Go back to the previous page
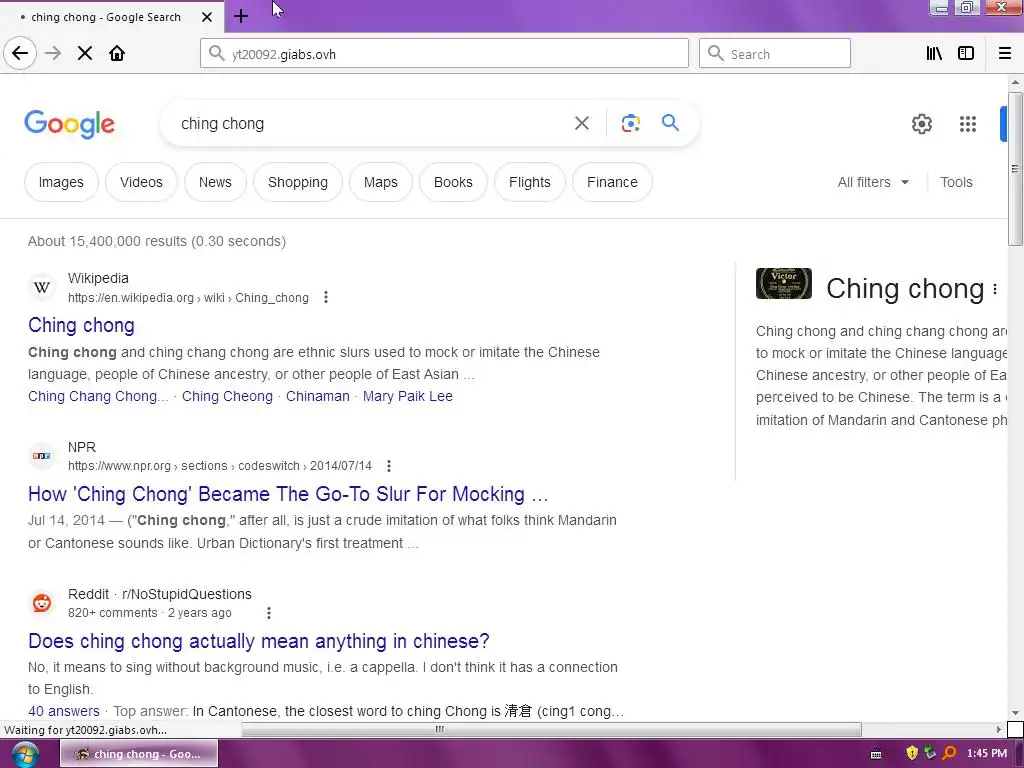This screenshot has height=768, width=1024. point(20,53)
